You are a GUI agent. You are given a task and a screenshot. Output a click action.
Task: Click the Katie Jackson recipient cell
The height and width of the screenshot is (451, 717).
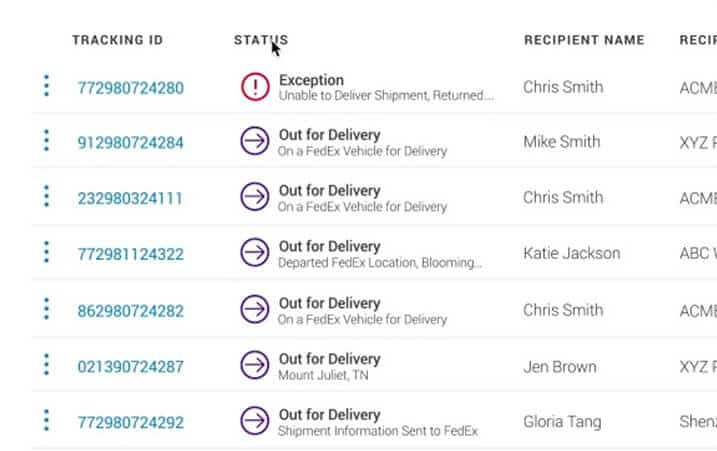(572, 253)
